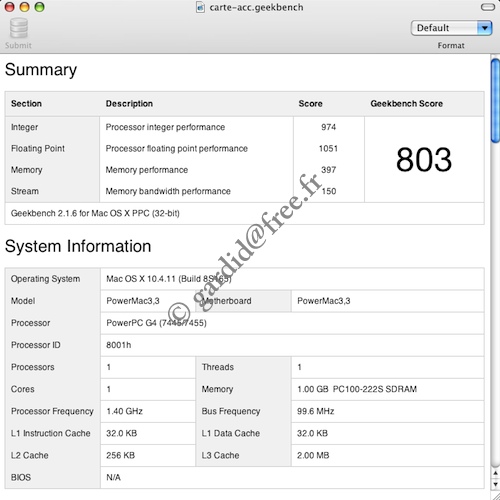The image size is (500, 500).
Task: Click the L2 Cache value 256 KB
Action: coord(121,455)
